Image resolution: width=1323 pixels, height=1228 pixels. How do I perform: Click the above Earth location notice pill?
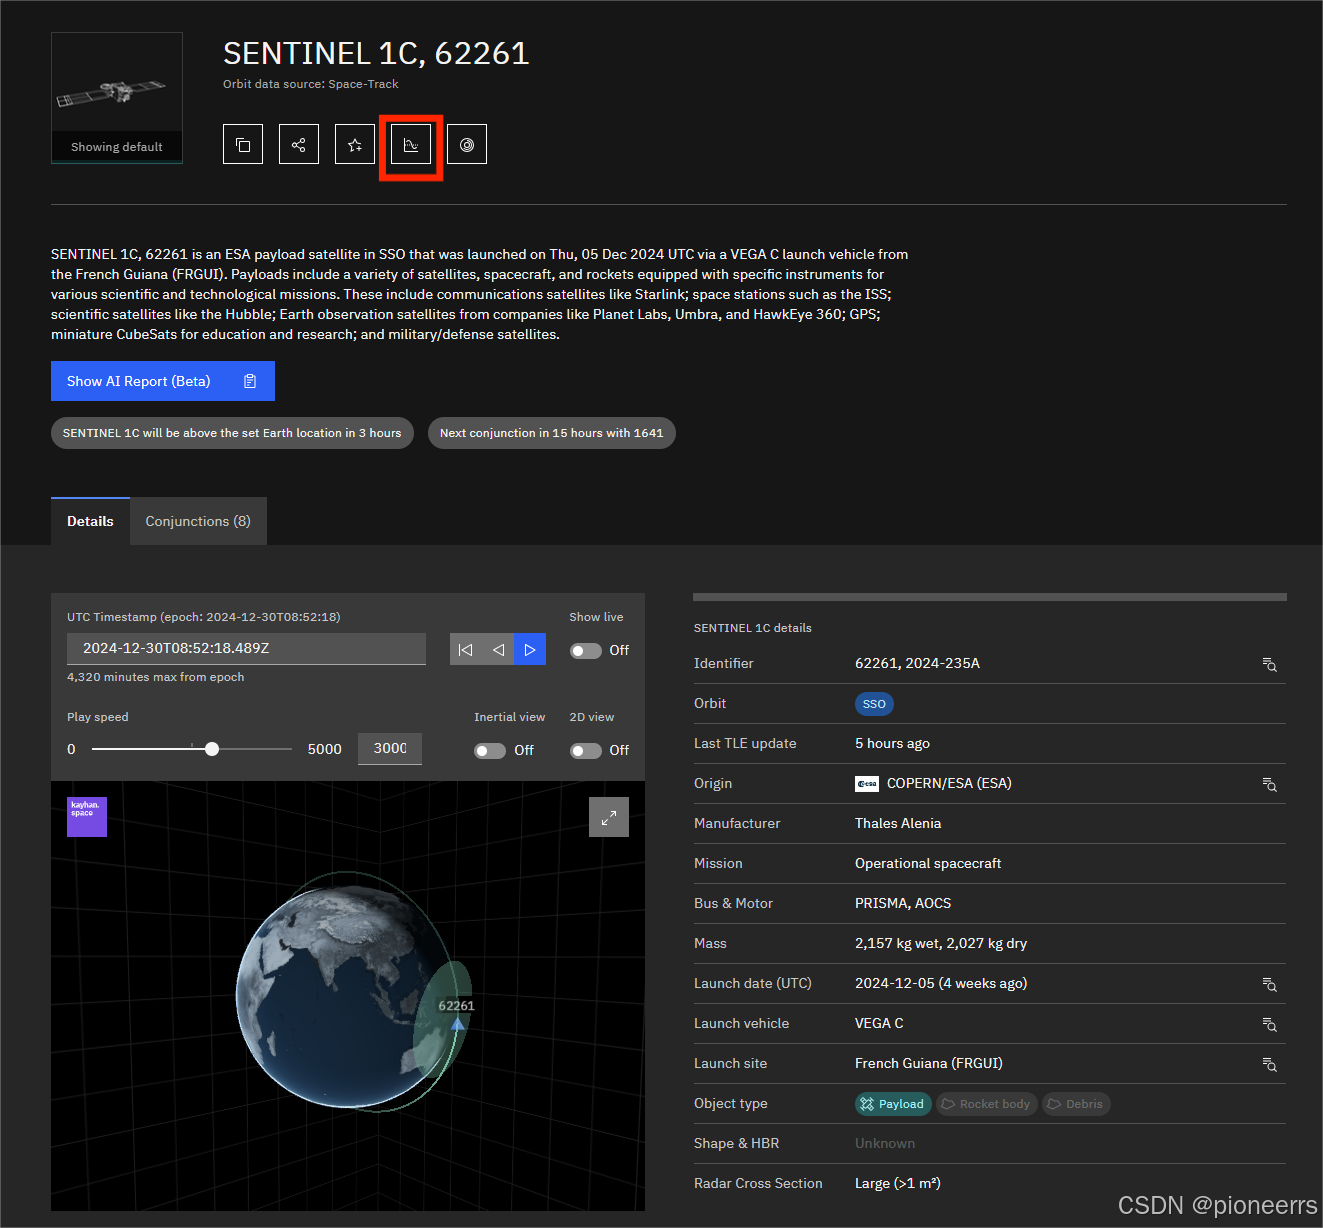click(x=232, y=433)
